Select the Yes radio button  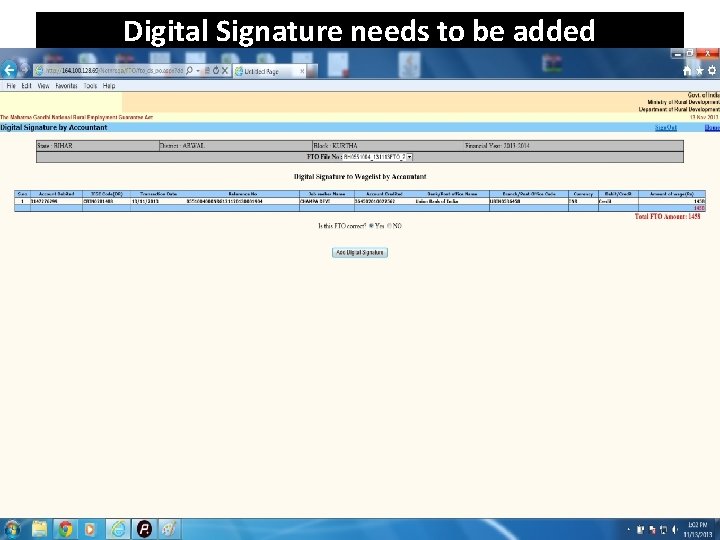[x=371, y=225]
